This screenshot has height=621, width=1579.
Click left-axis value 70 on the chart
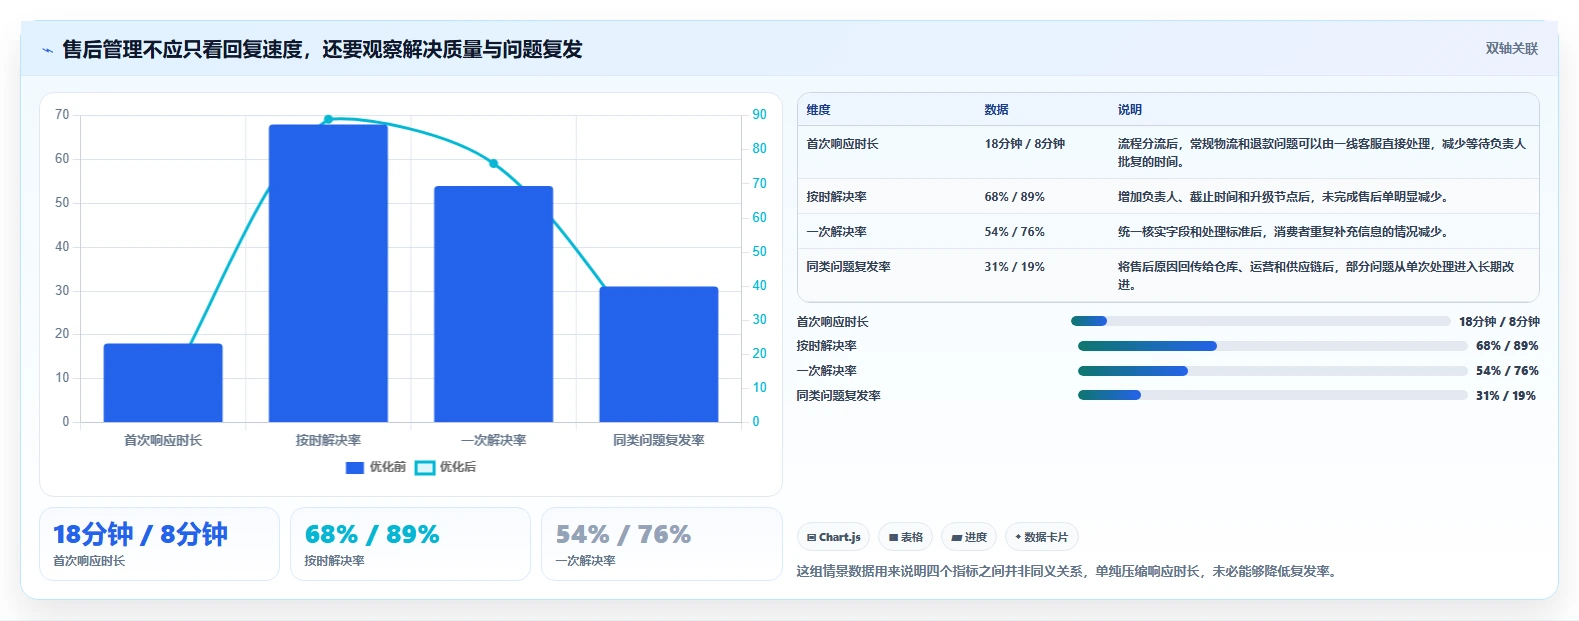point(62,115)
